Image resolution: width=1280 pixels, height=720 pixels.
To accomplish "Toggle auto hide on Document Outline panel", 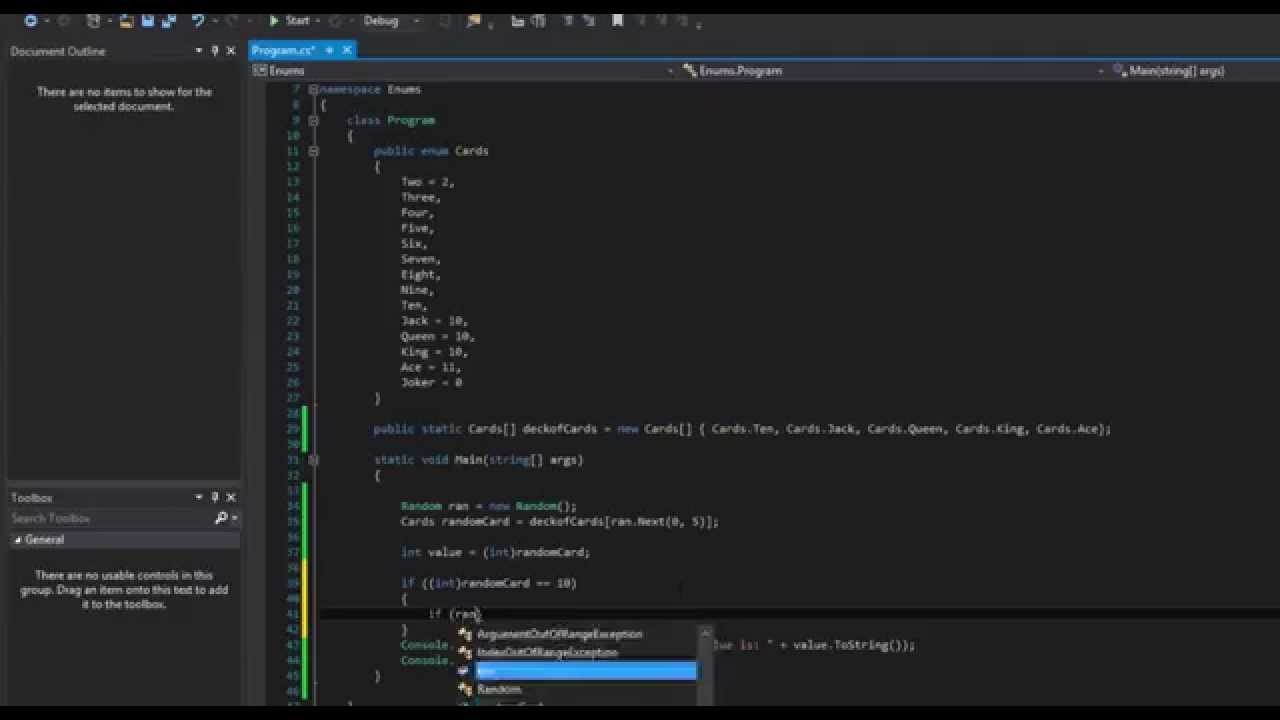I will pos(215,51).
